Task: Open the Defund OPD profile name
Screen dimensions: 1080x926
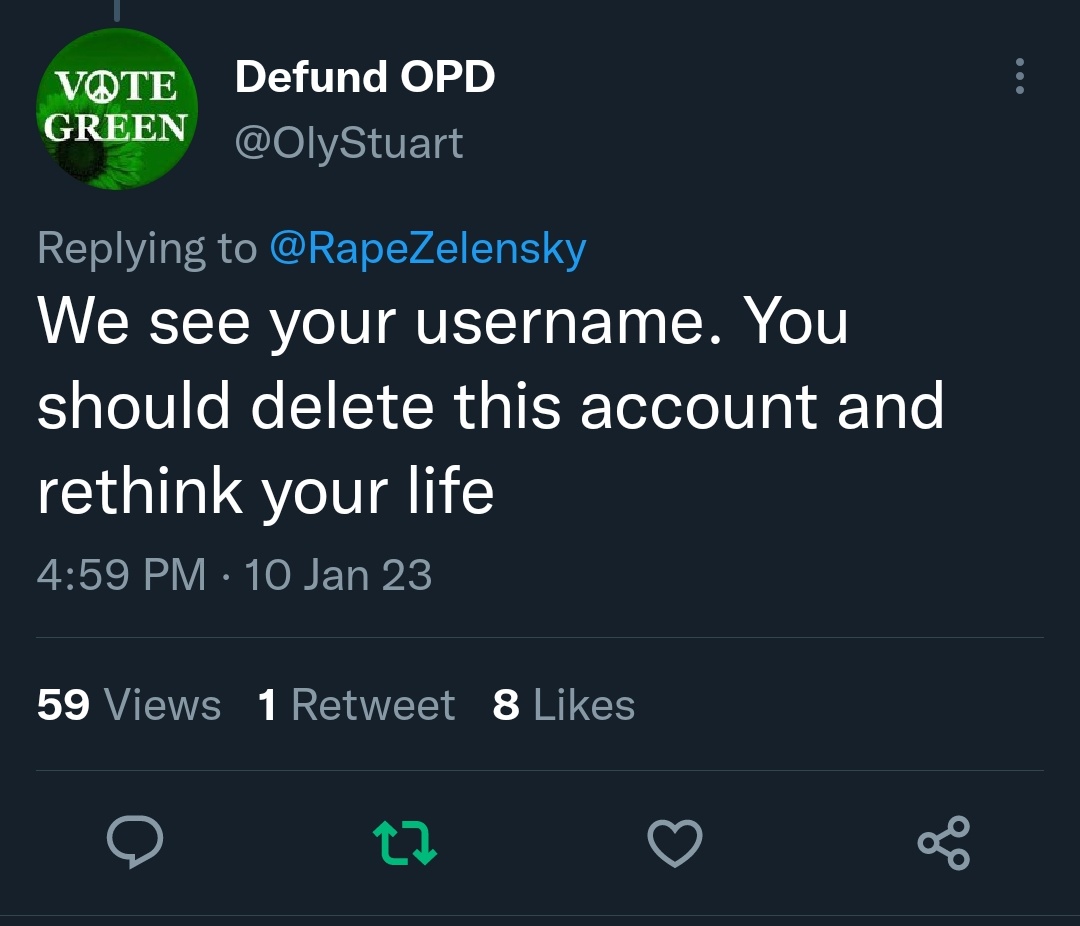Action: click(x=365, y=77)
